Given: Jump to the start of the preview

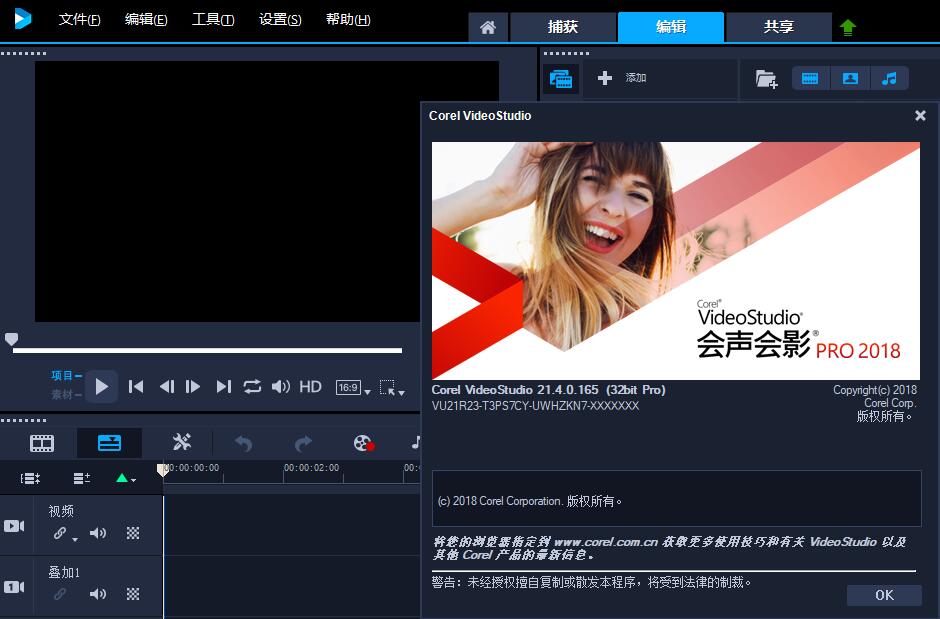Looking at the screenshot, I should click(136, 387).
